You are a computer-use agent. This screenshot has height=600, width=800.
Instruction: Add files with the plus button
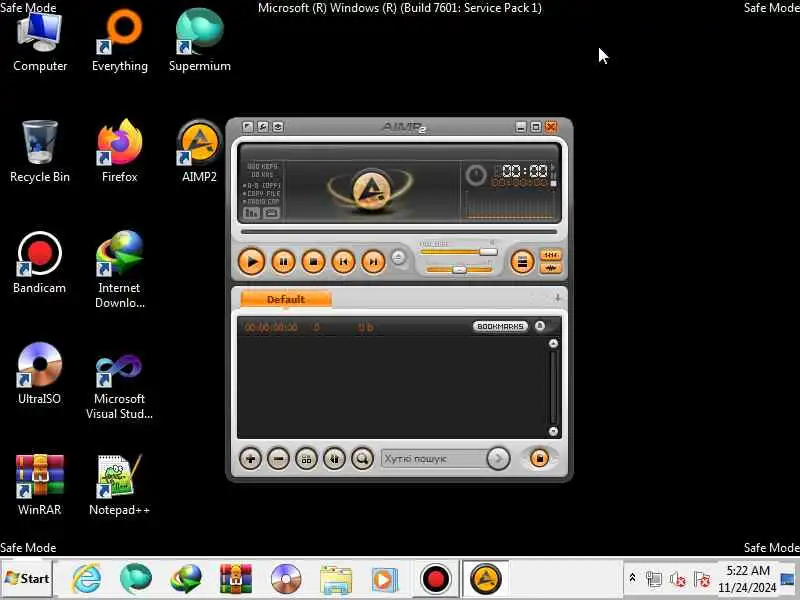point(250,459)
